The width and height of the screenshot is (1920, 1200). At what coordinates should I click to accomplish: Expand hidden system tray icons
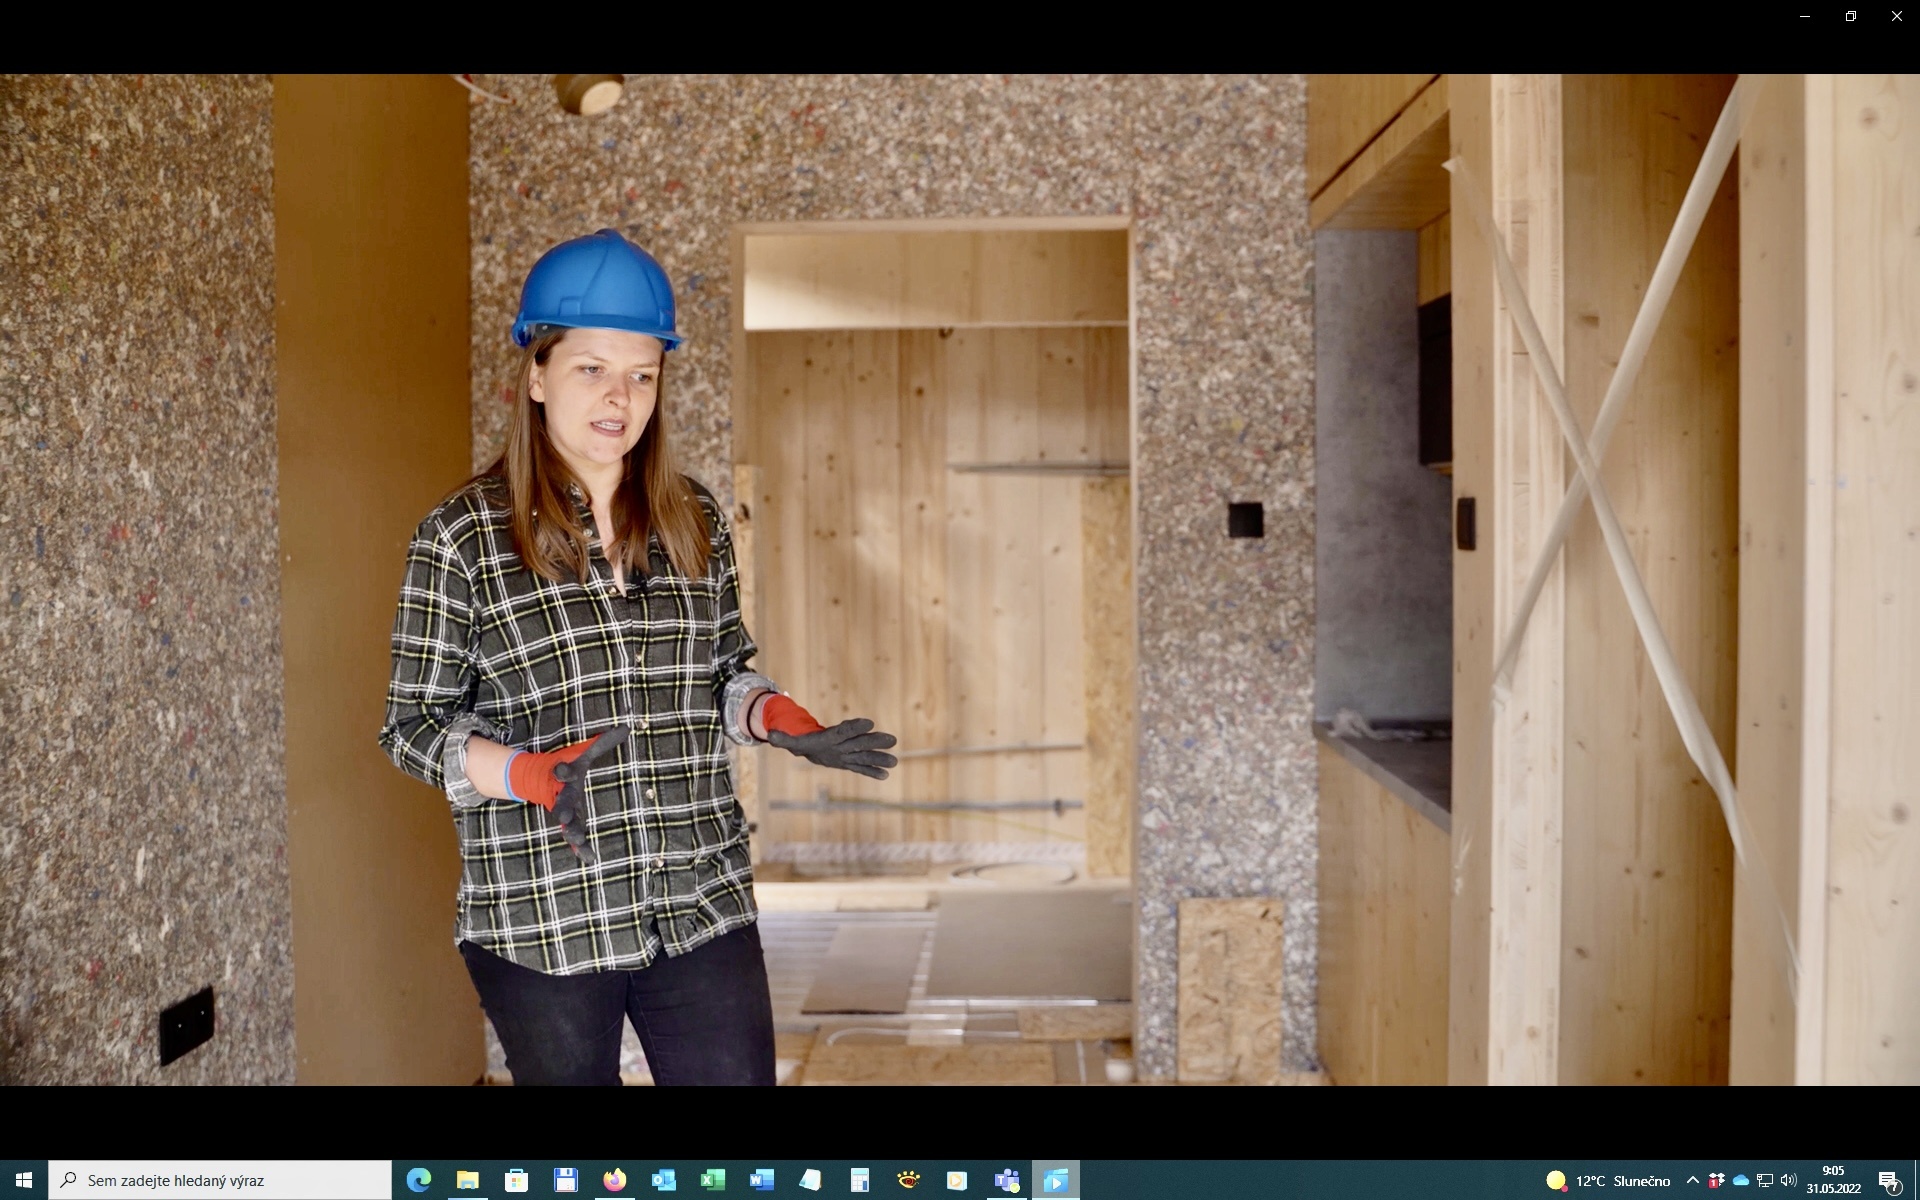[x=1693, y=1180]
